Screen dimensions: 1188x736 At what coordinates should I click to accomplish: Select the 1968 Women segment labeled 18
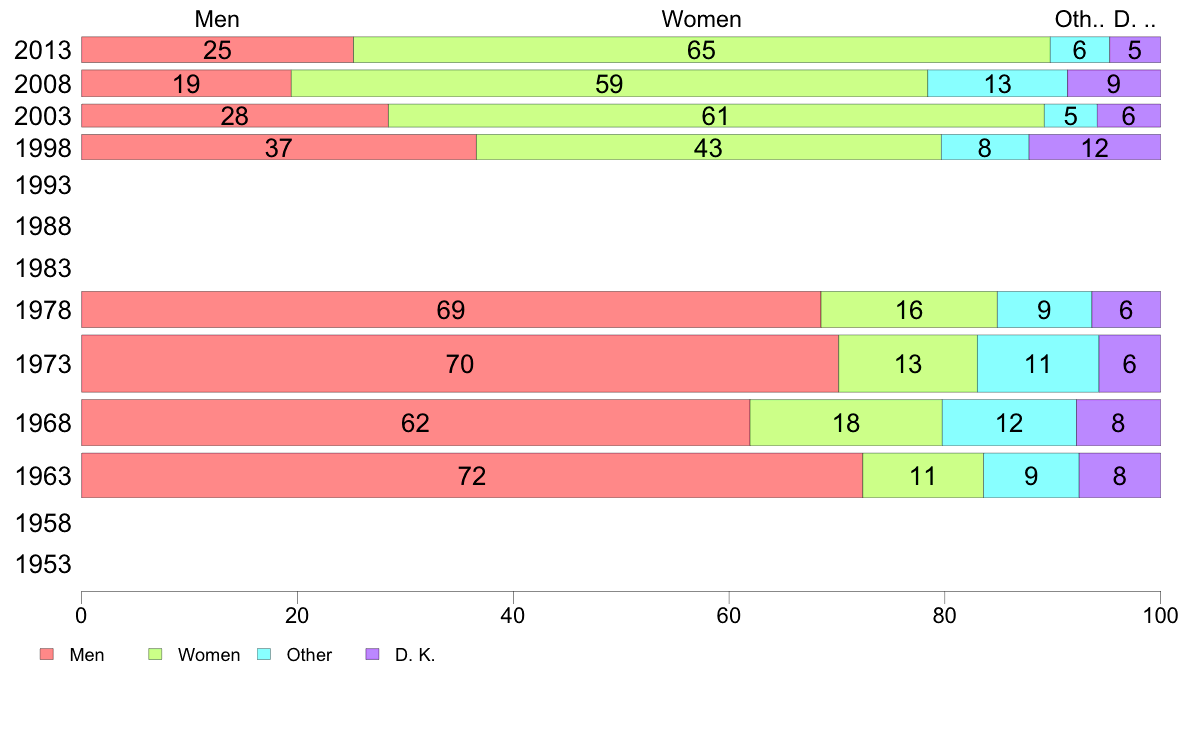pyautogui.click(x=845, y=423)
